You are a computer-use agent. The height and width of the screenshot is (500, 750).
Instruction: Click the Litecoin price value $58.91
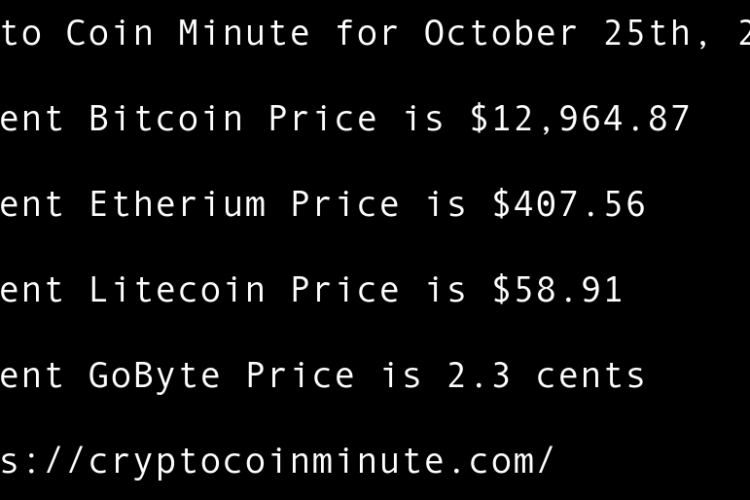click(557, 290)
